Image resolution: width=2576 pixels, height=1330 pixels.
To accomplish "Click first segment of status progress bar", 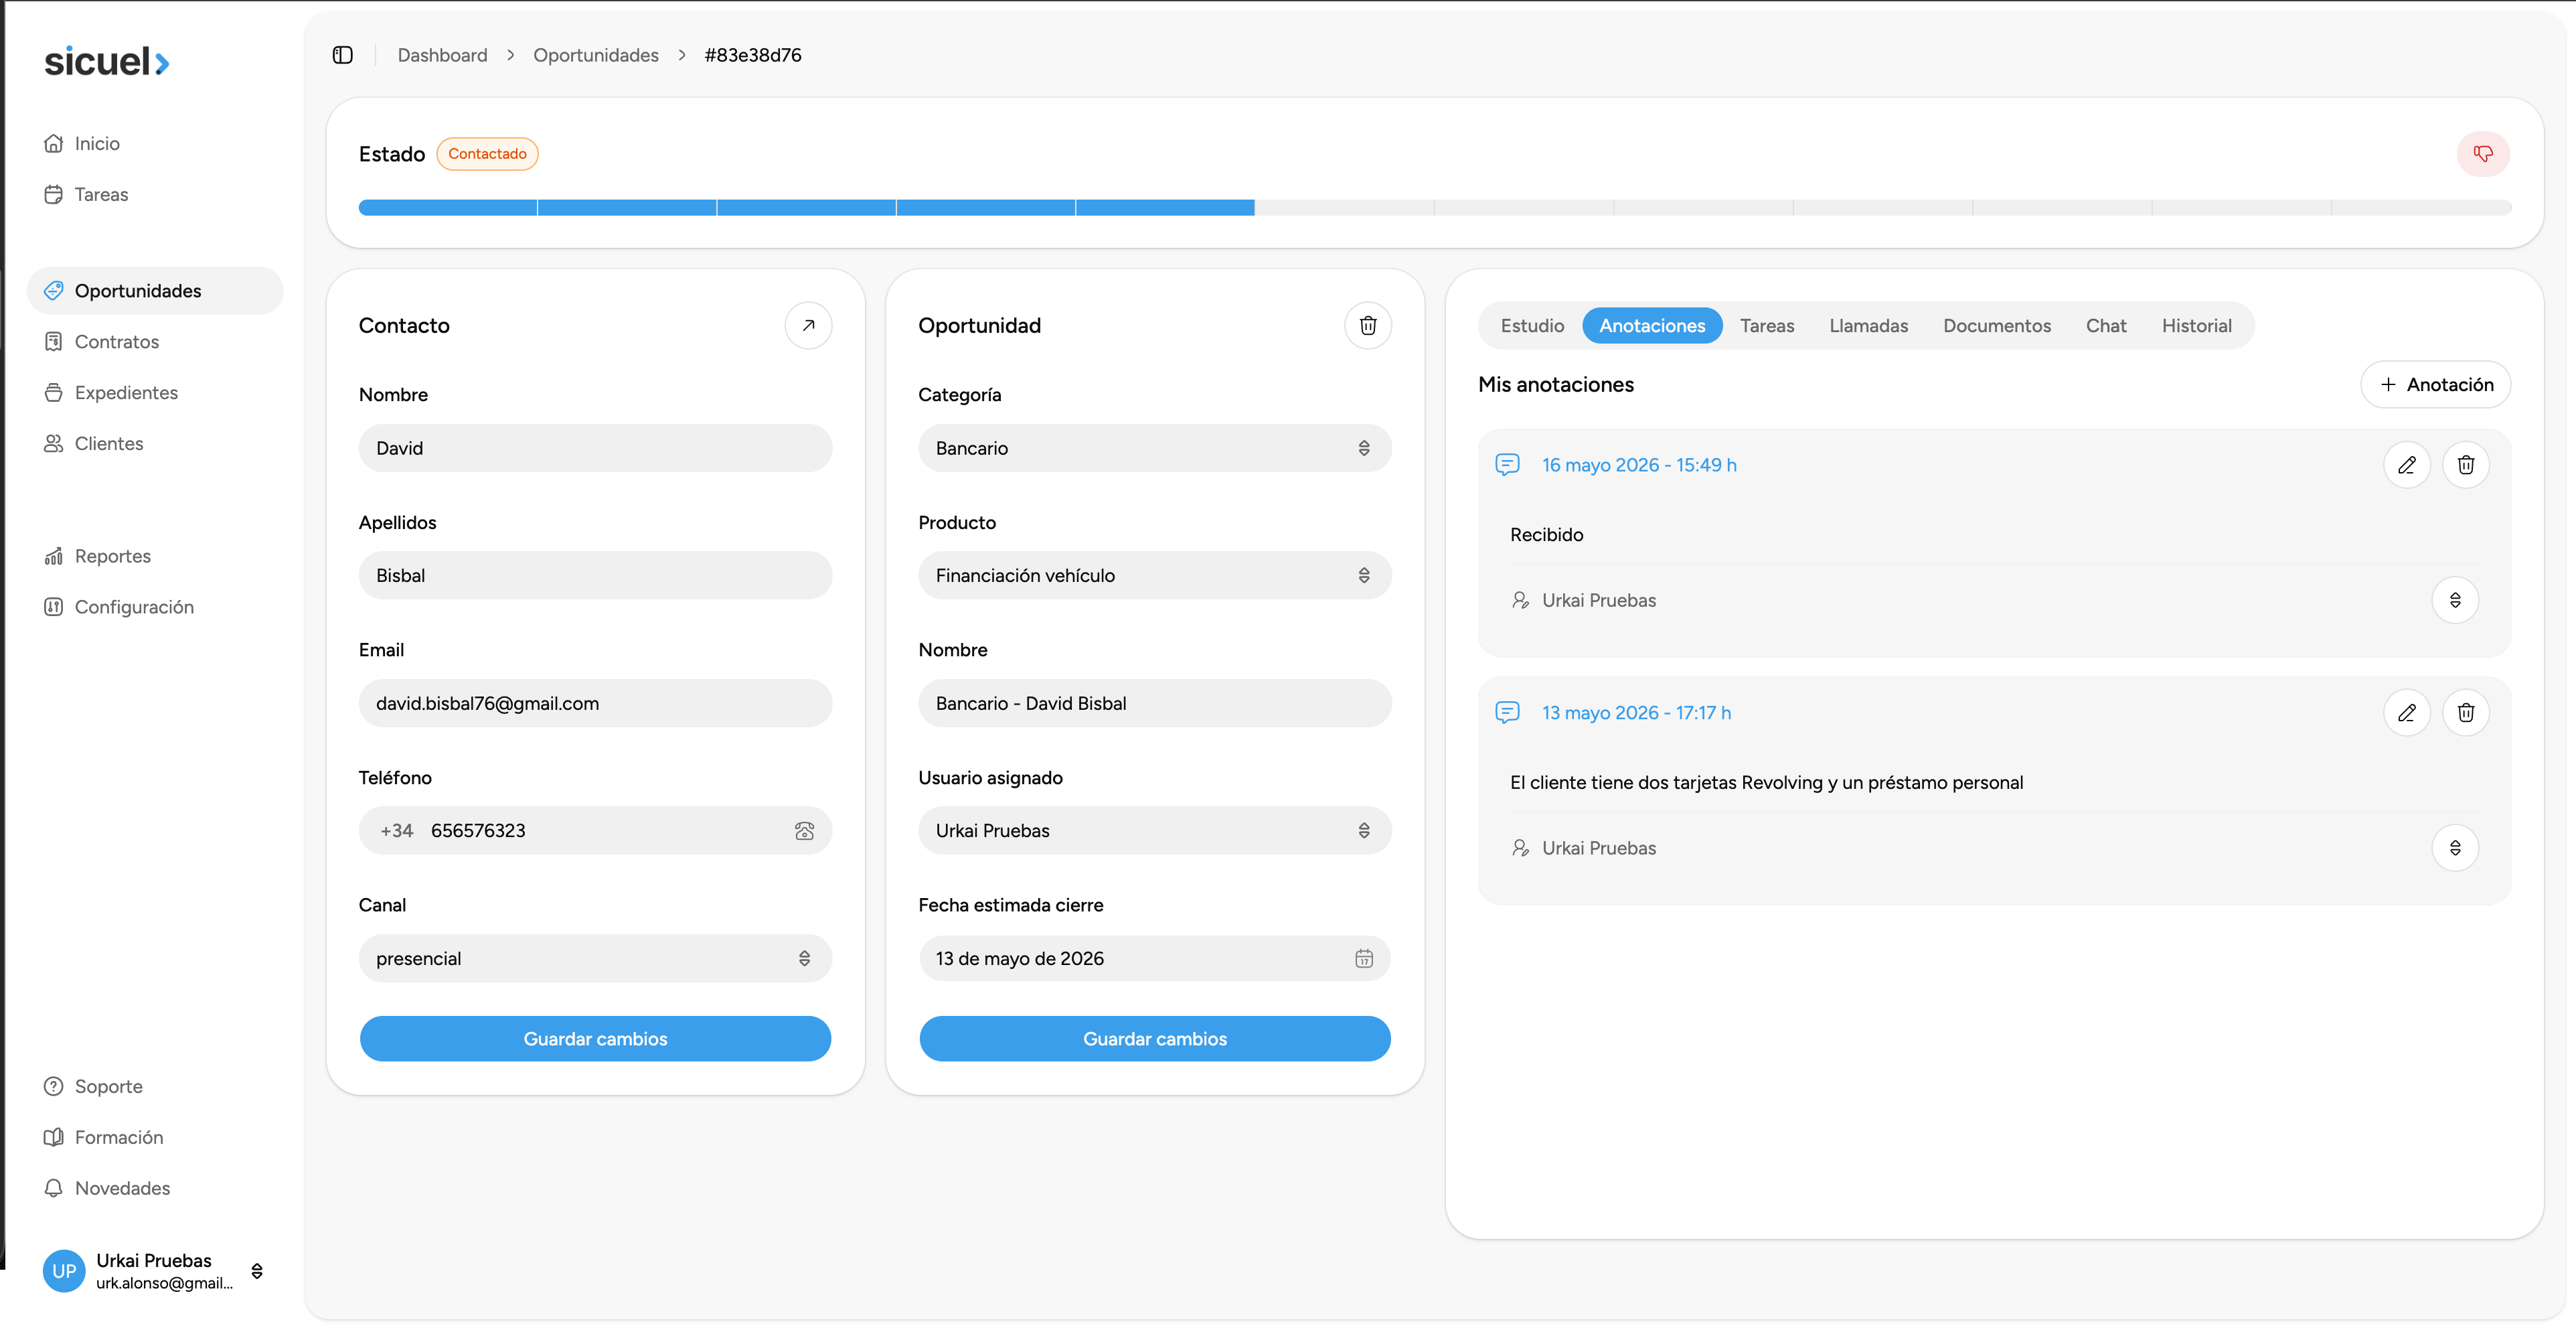I will [x=448, y=208].
